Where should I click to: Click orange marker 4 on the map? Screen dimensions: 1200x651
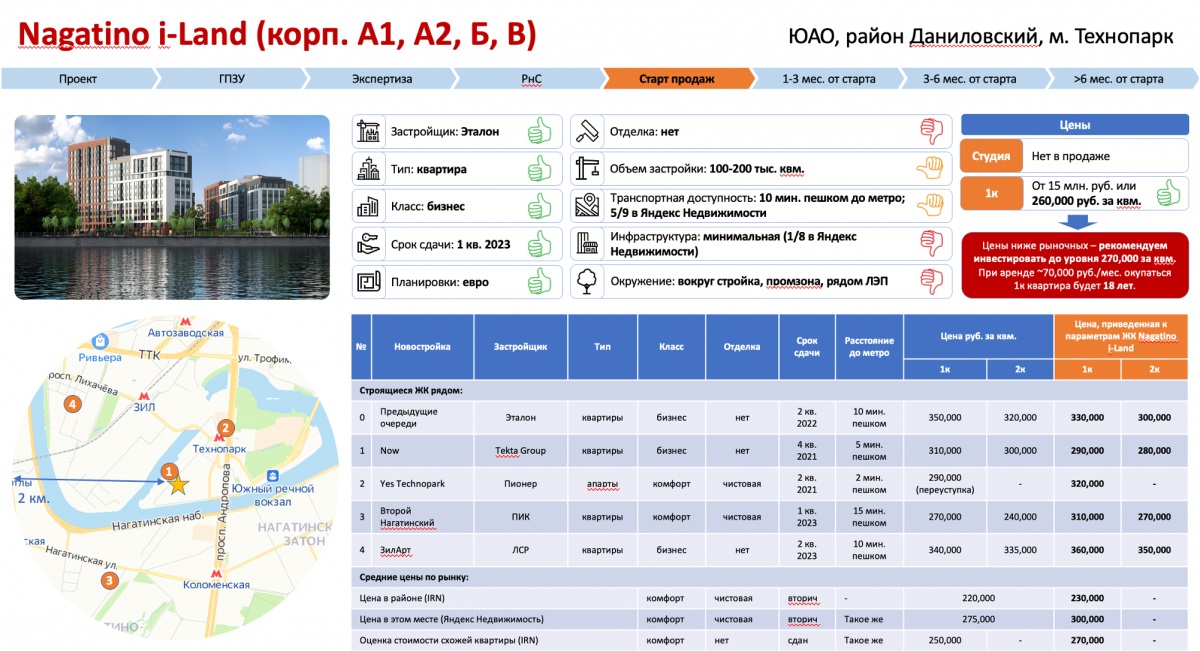pyautogui.click(x=71, y=404)
